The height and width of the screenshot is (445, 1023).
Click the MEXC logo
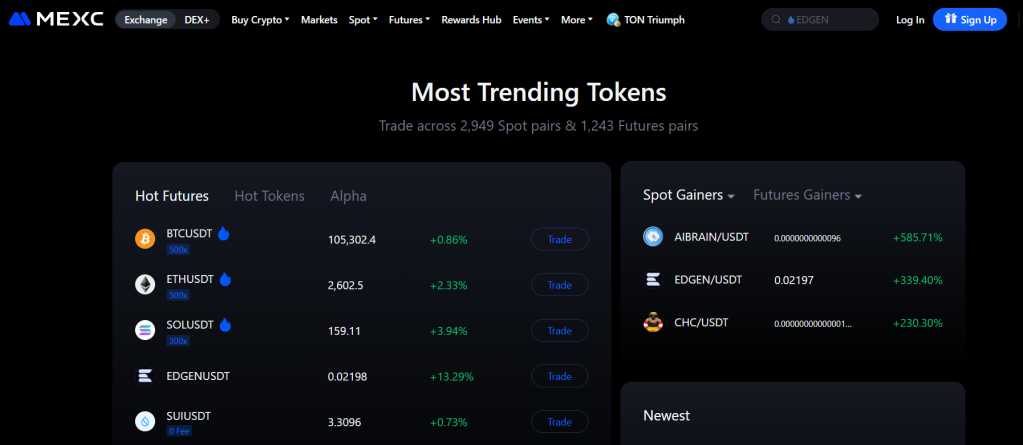pos(56,19)
